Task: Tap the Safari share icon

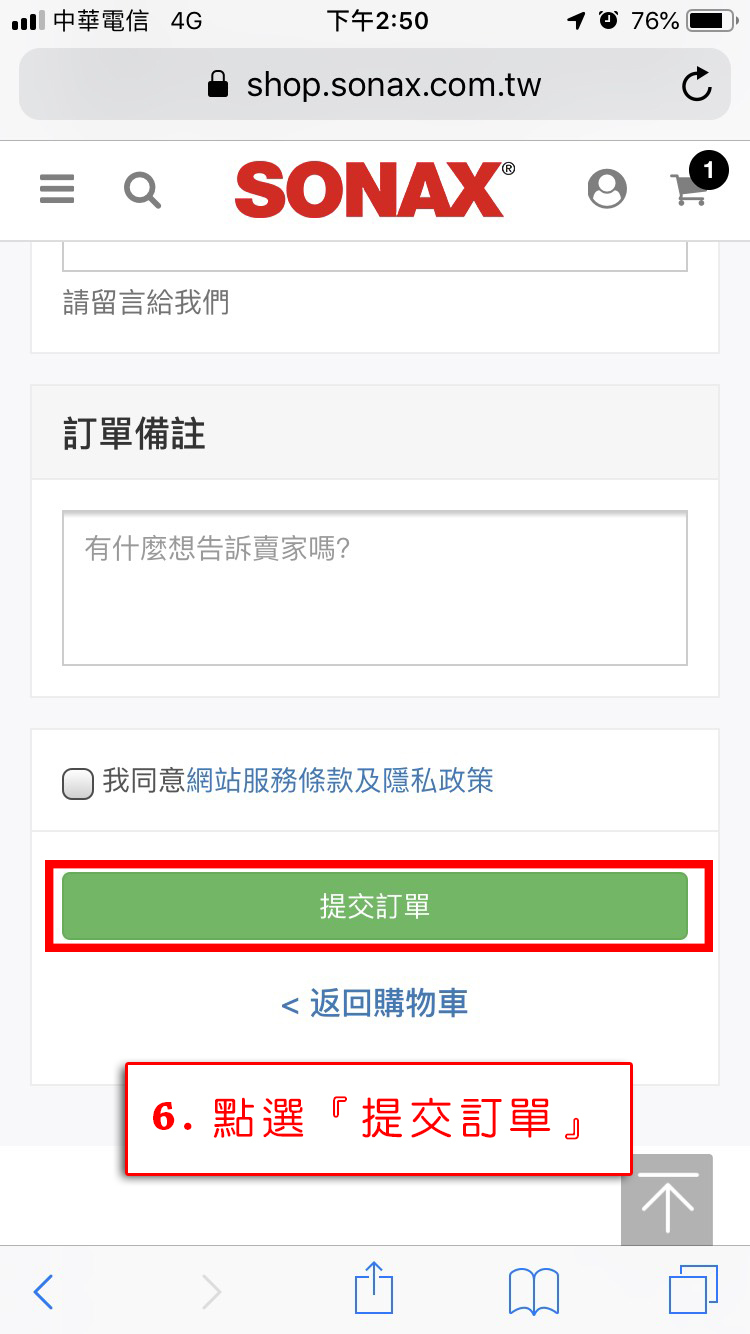Action: 375,1290
